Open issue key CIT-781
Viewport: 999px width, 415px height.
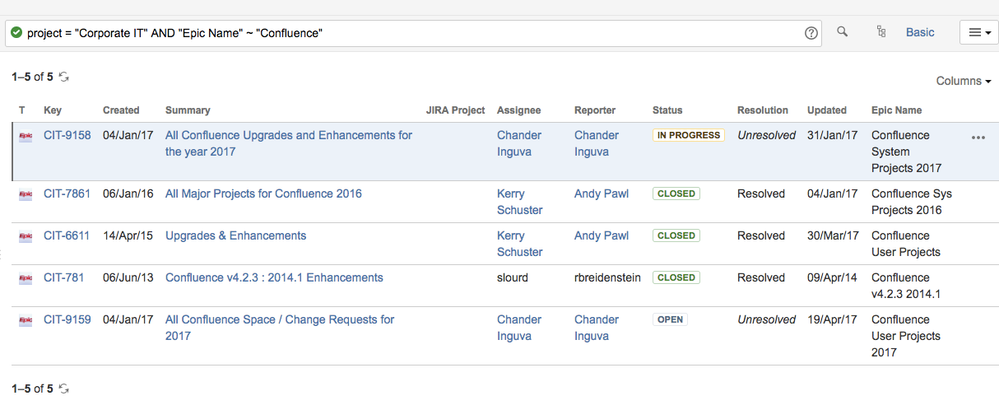(x=64, y=277)
